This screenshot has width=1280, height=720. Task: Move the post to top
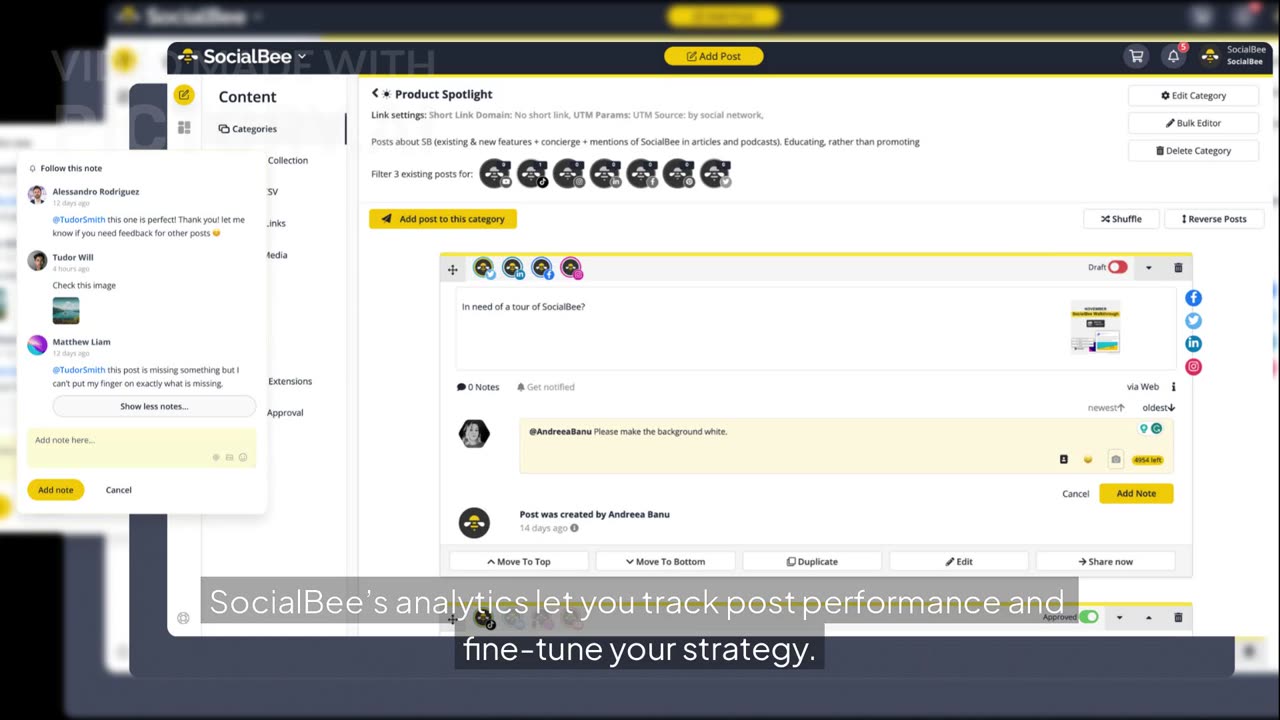tap(518, 562)
